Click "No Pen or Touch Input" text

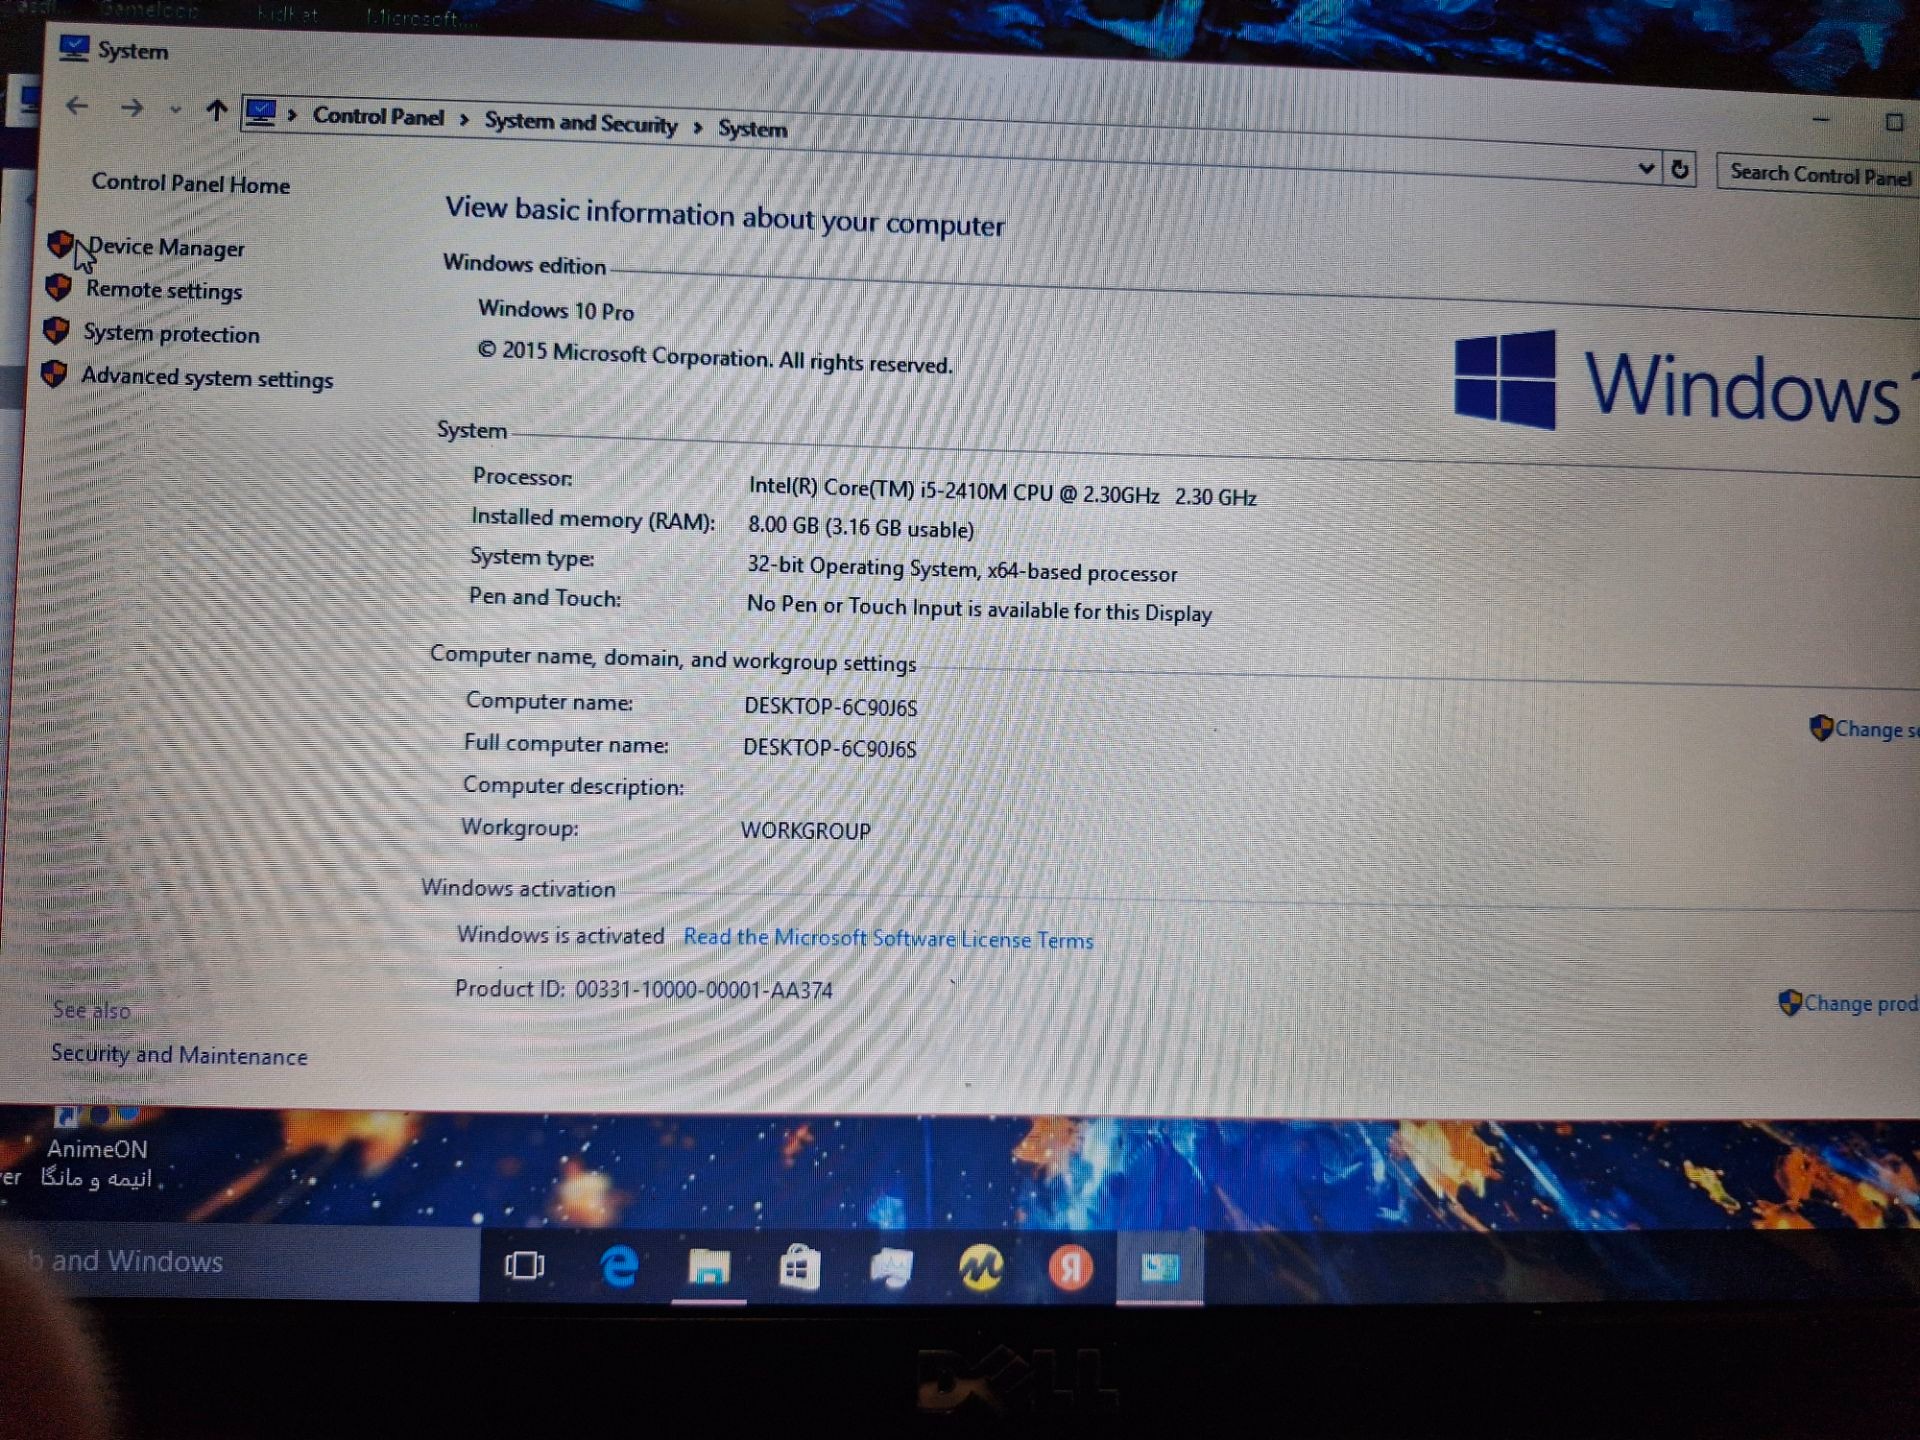tap(979, 608)
